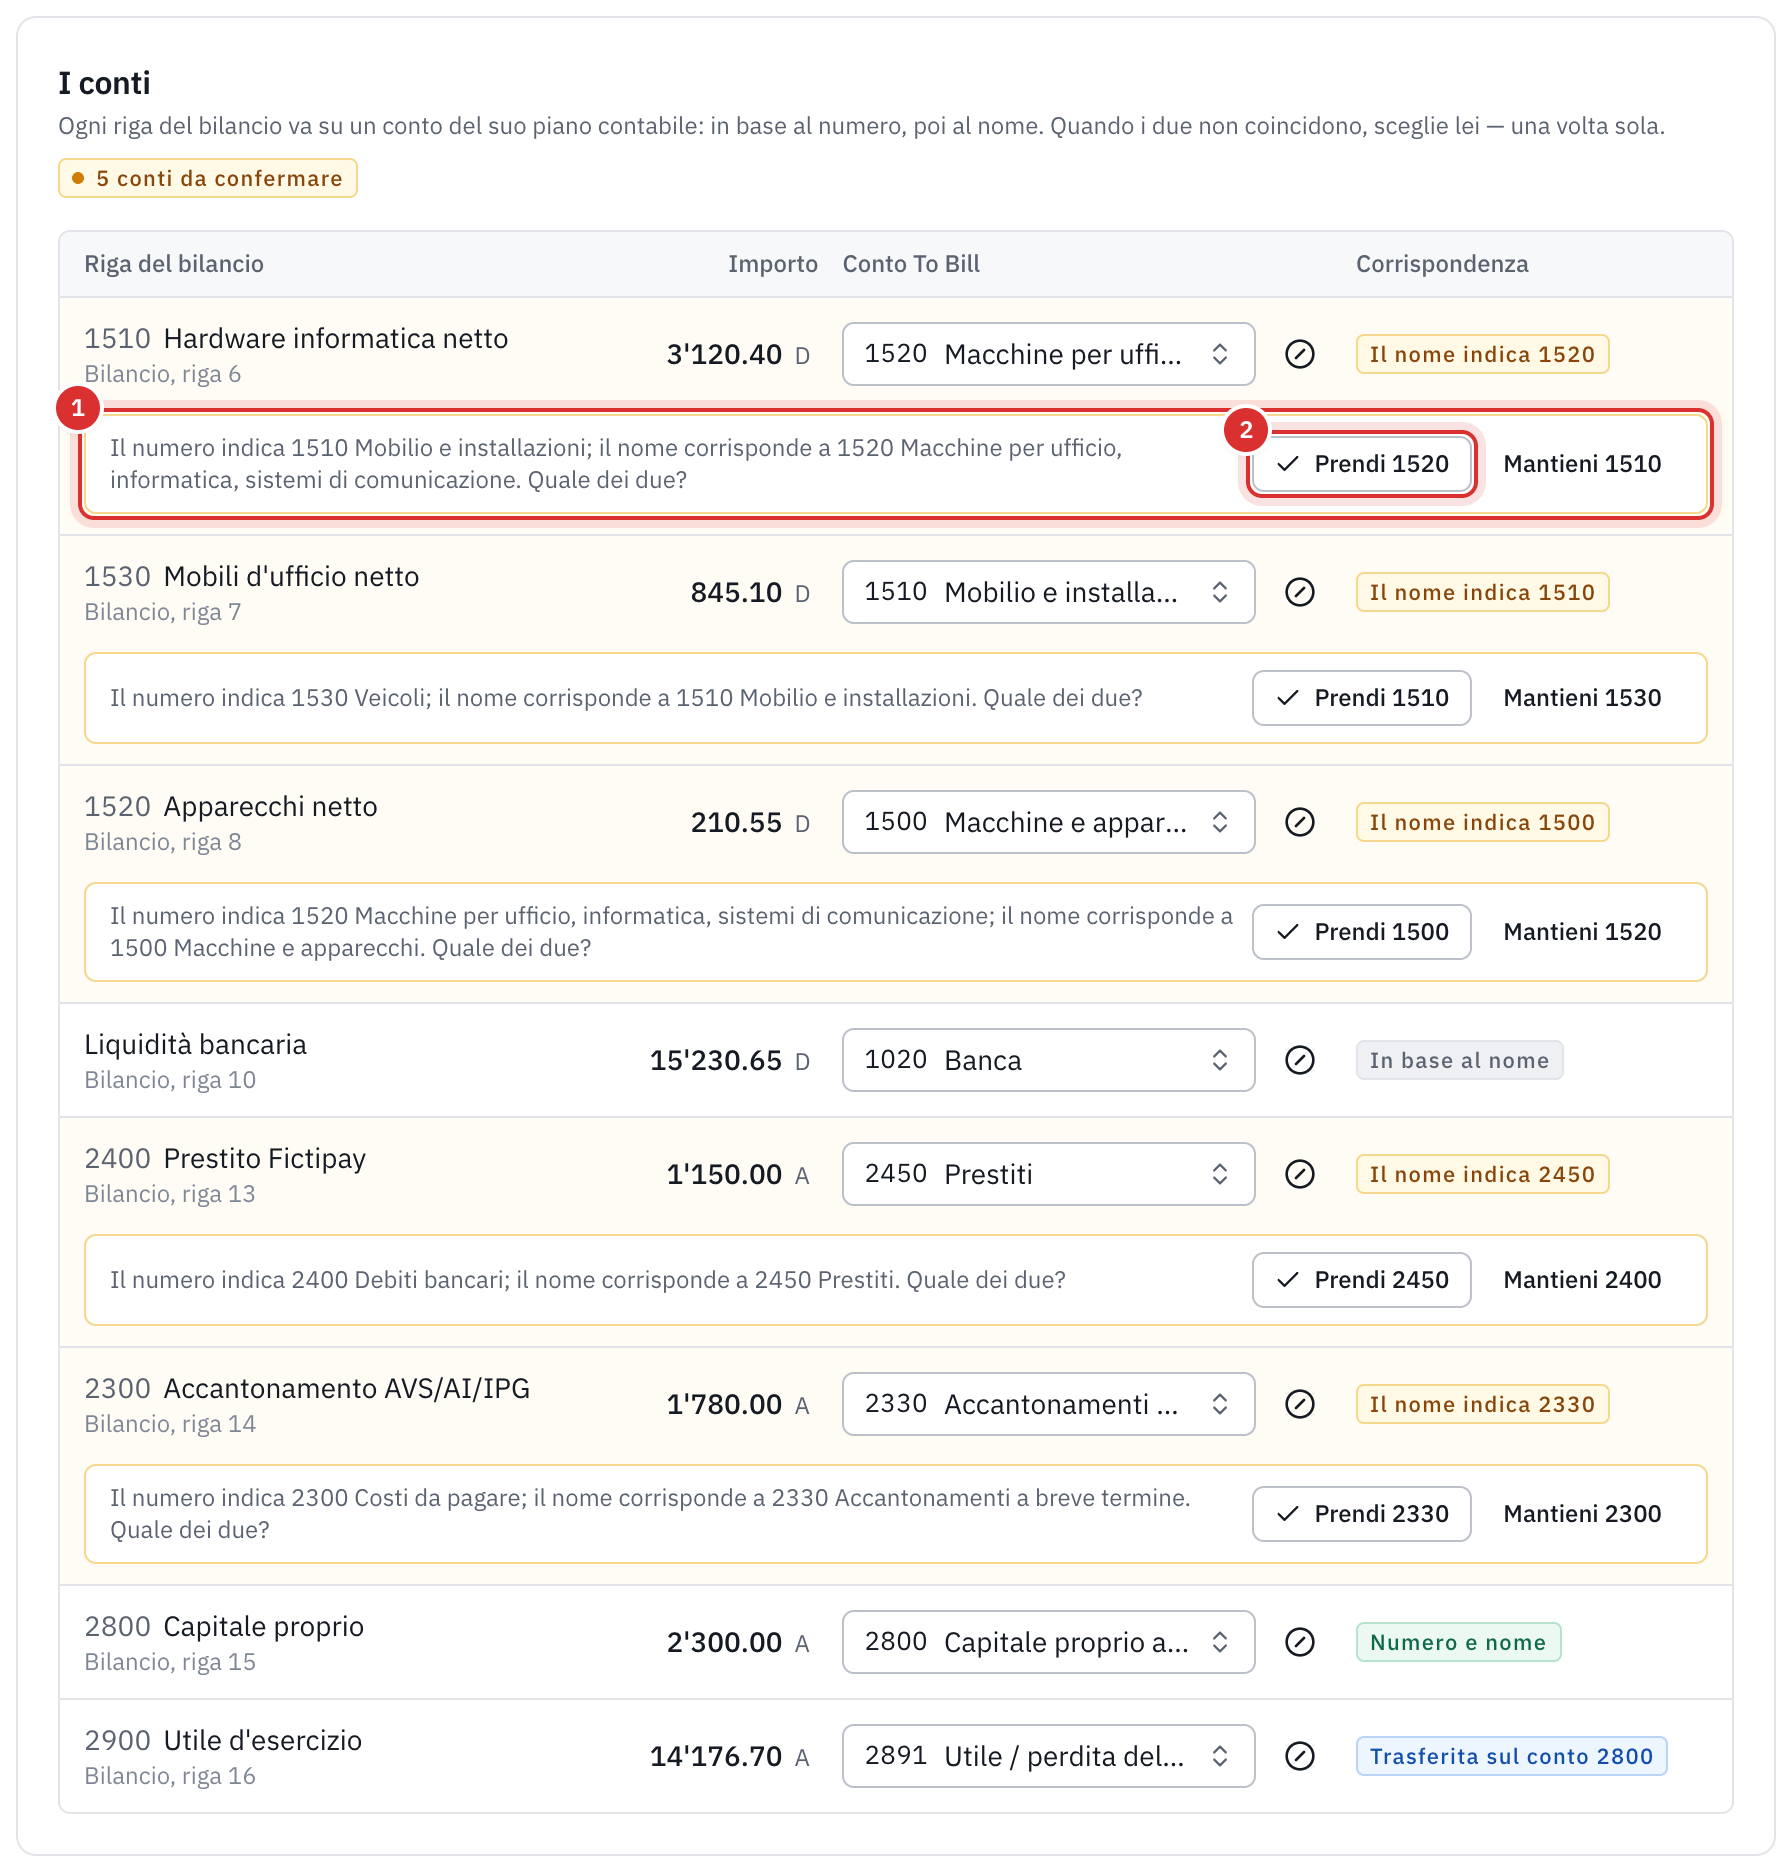Click the 'Il nome indica 1510' tag
This screenshot has width=1792, height=1872.
1482,592
